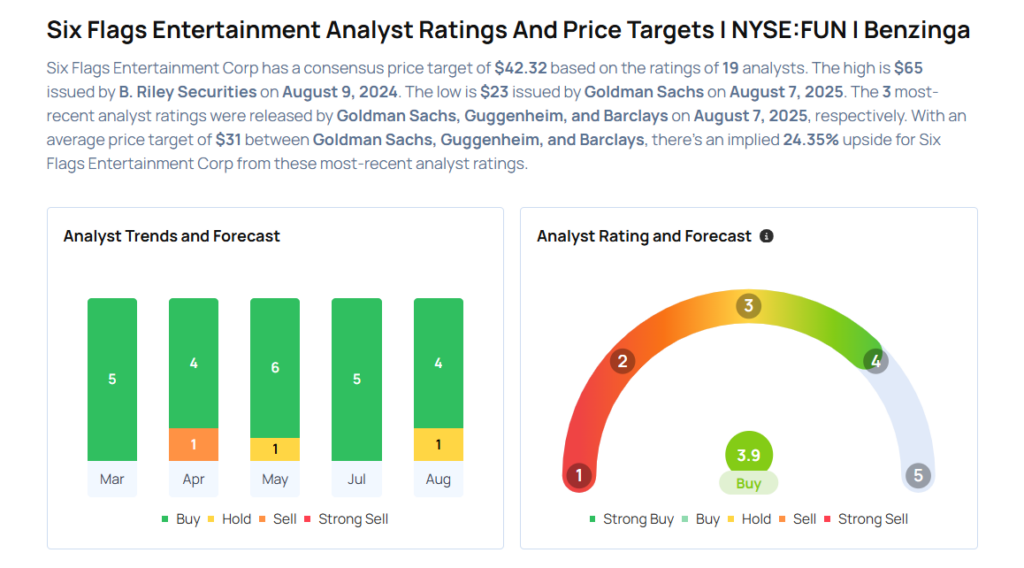Click the Buy rating badge
The image size is (1024, 568).
tap(748, 484)
